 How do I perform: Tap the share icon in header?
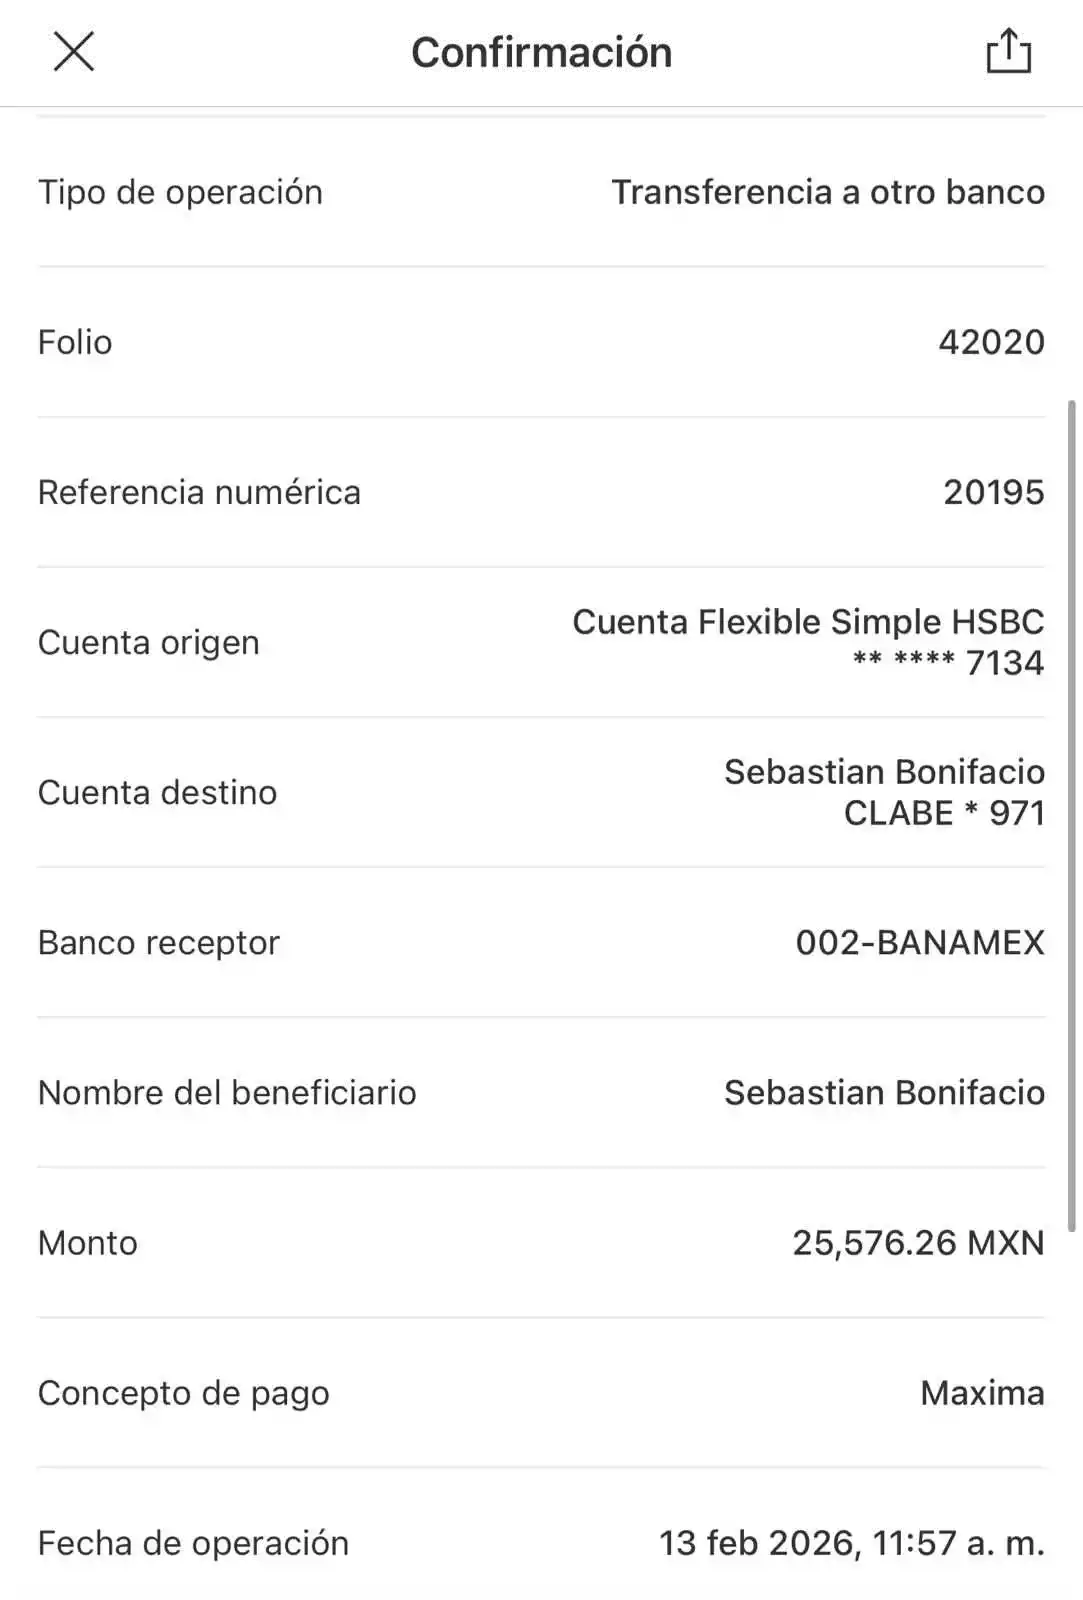click(x=1007, y=51)
